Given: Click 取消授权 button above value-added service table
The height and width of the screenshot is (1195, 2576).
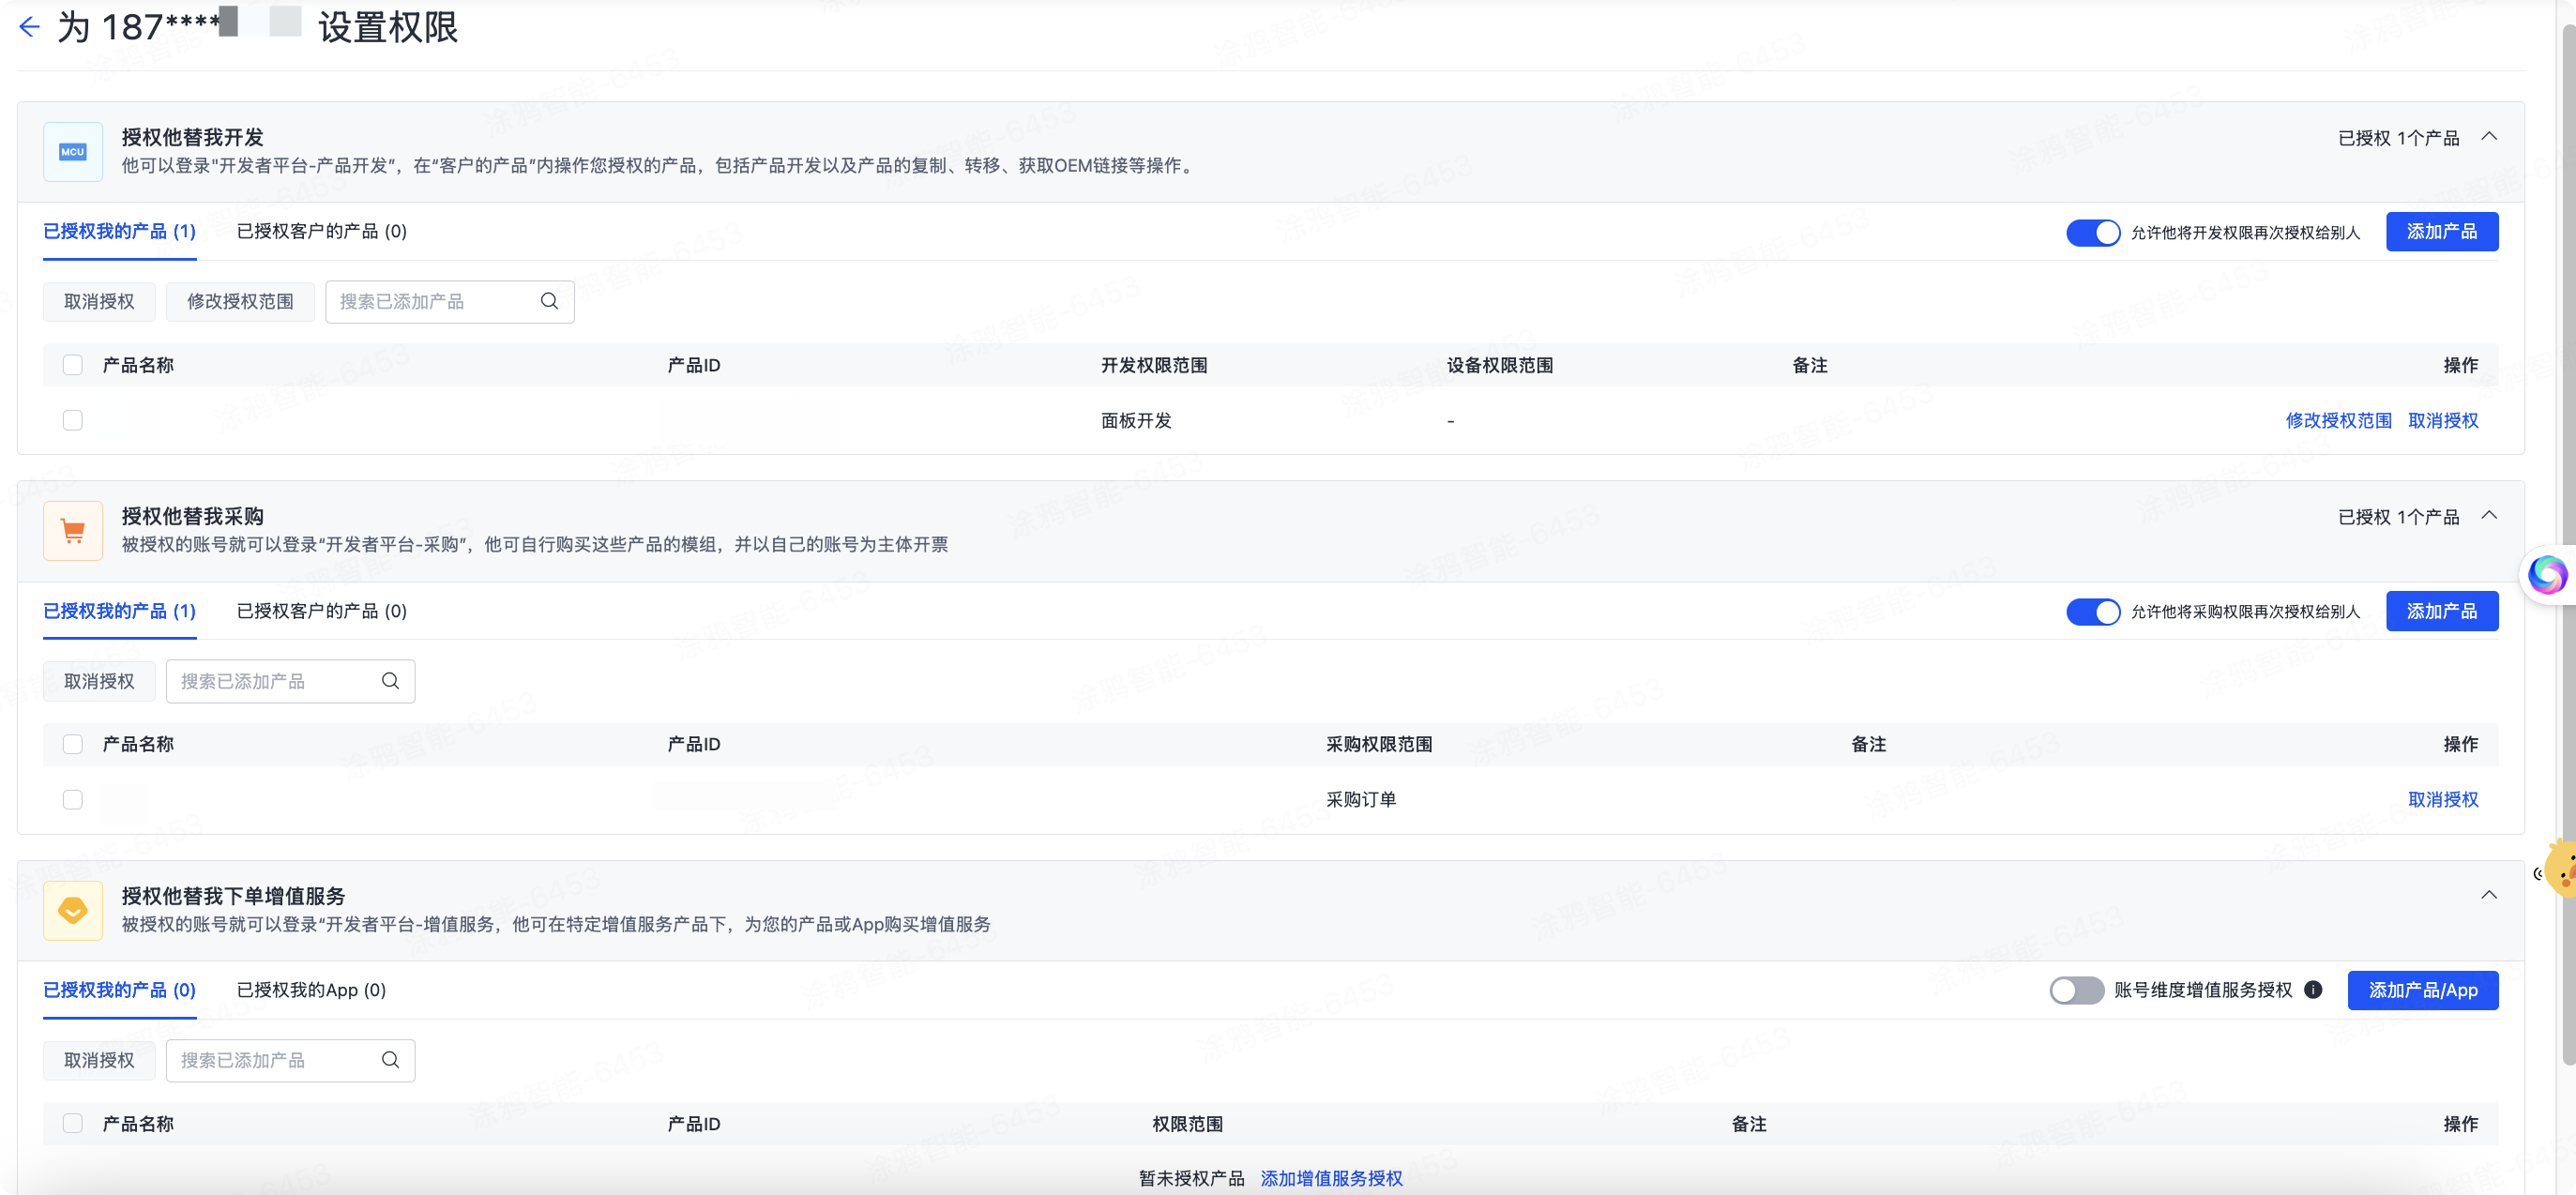Looking at the screenshot, I should coord(99,1059).
